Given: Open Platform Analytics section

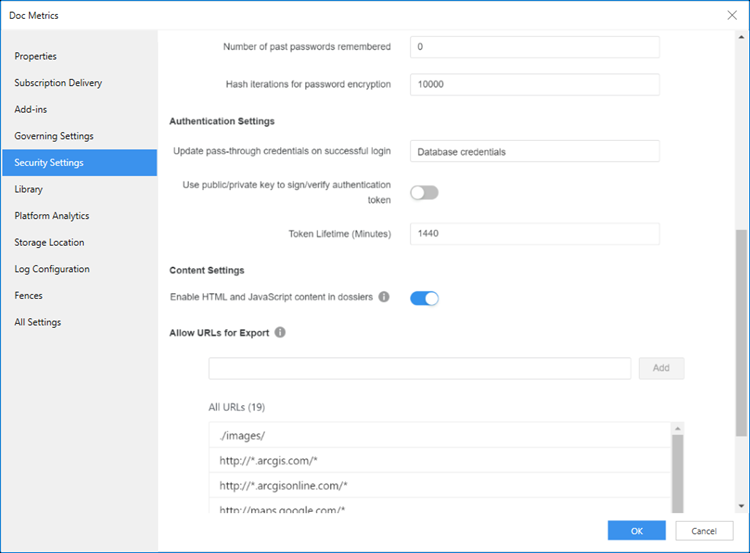Looking at the screenshot, I should pos(52,216).
